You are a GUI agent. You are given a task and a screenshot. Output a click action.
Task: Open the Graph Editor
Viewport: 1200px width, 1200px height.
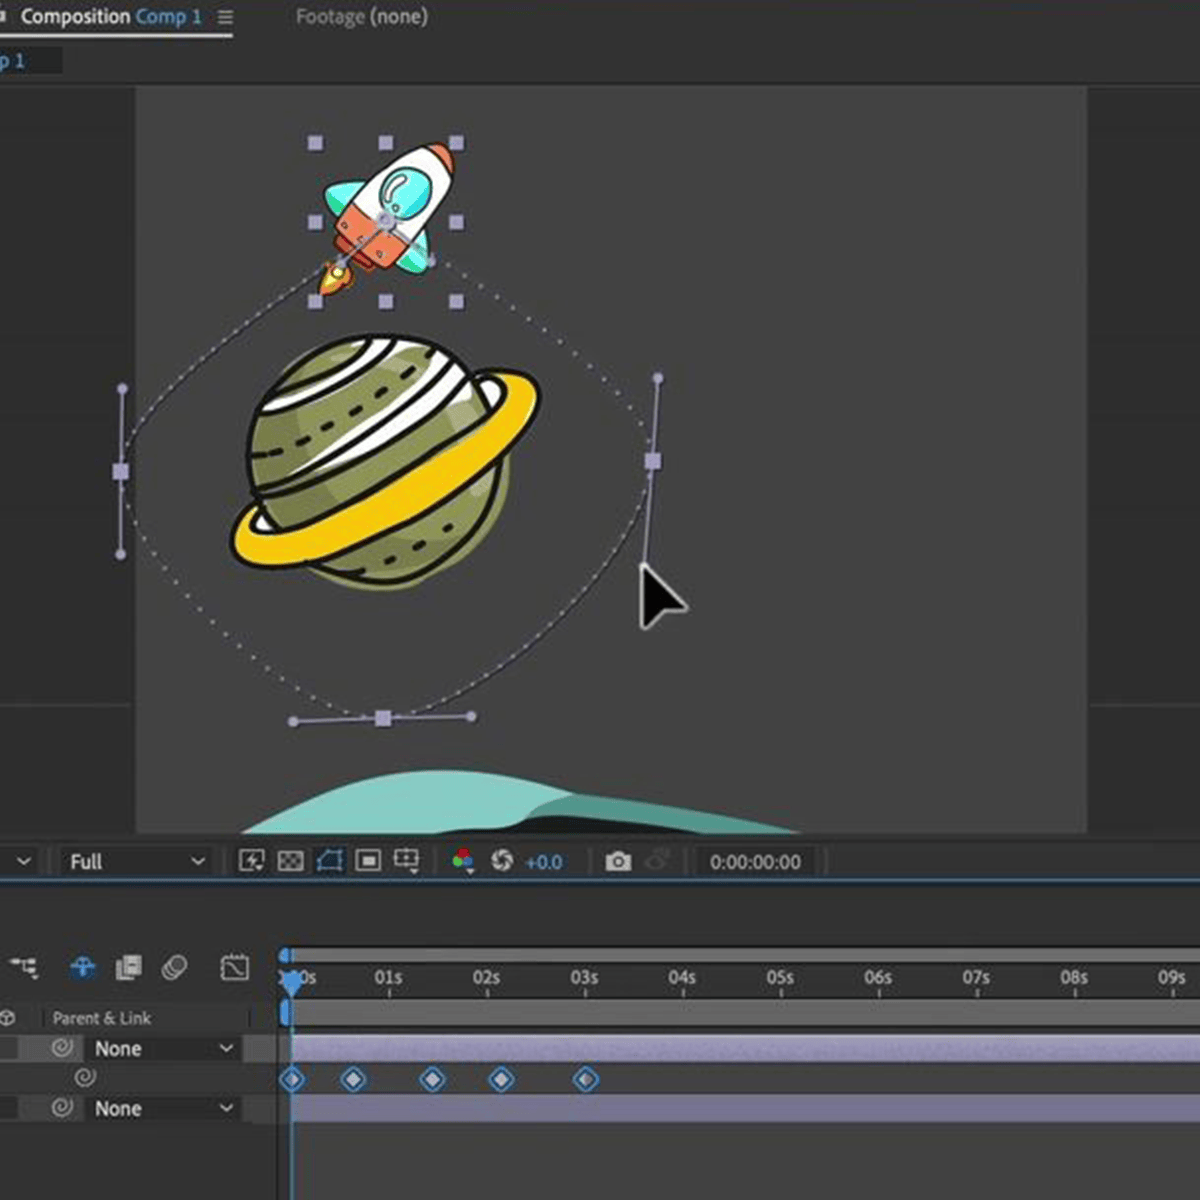pos(235,967)
